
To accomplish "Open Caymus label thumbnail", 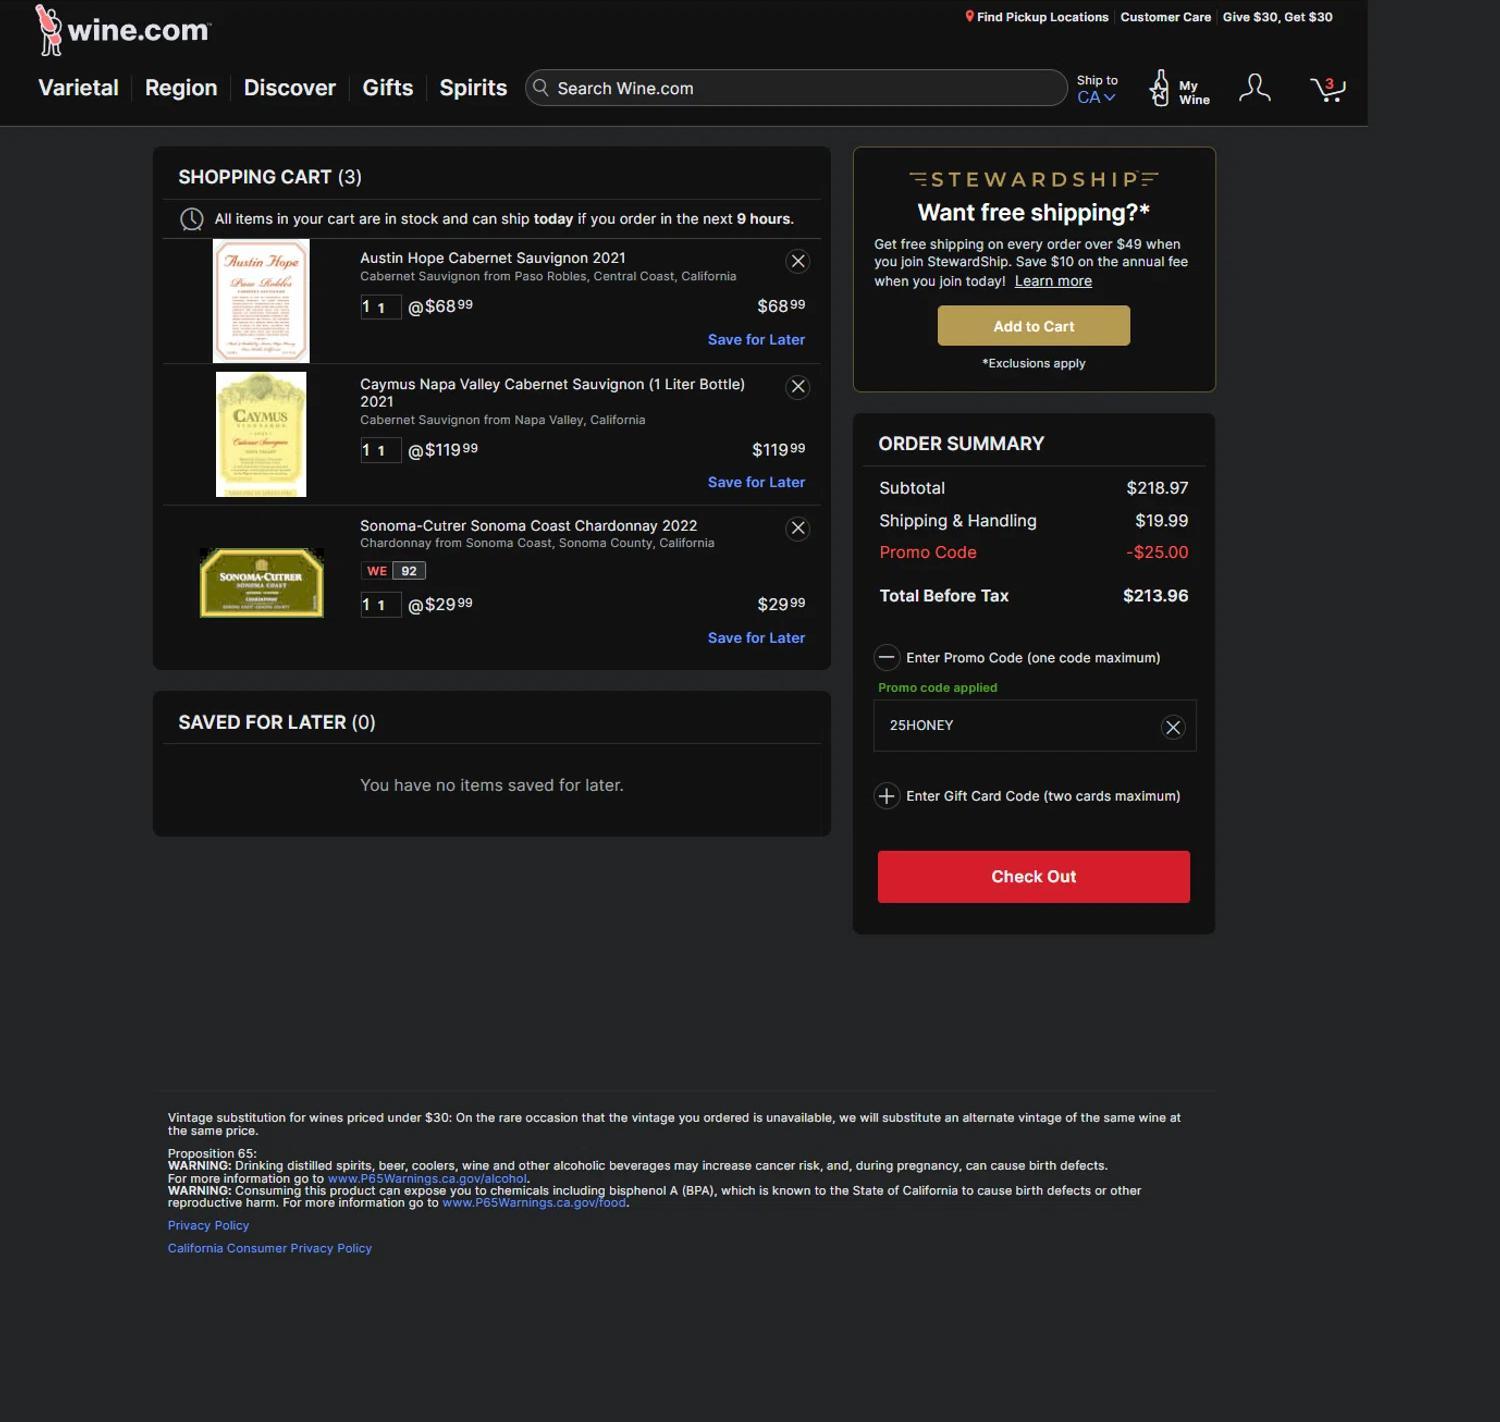I will point(261,434).
